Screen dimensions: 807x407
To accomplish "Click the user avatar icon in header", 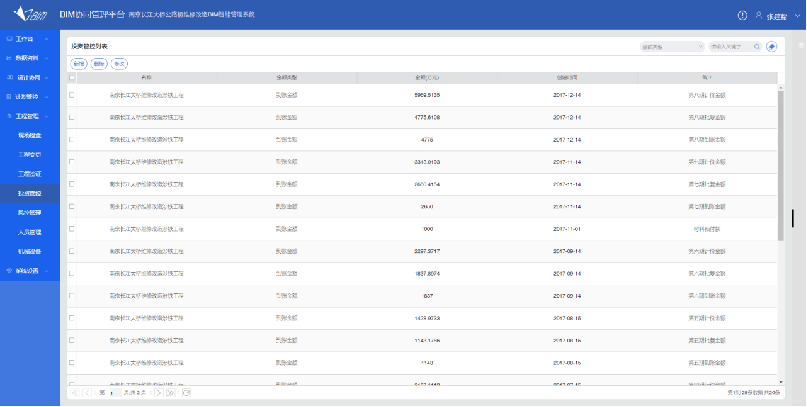I will (759, 15).
